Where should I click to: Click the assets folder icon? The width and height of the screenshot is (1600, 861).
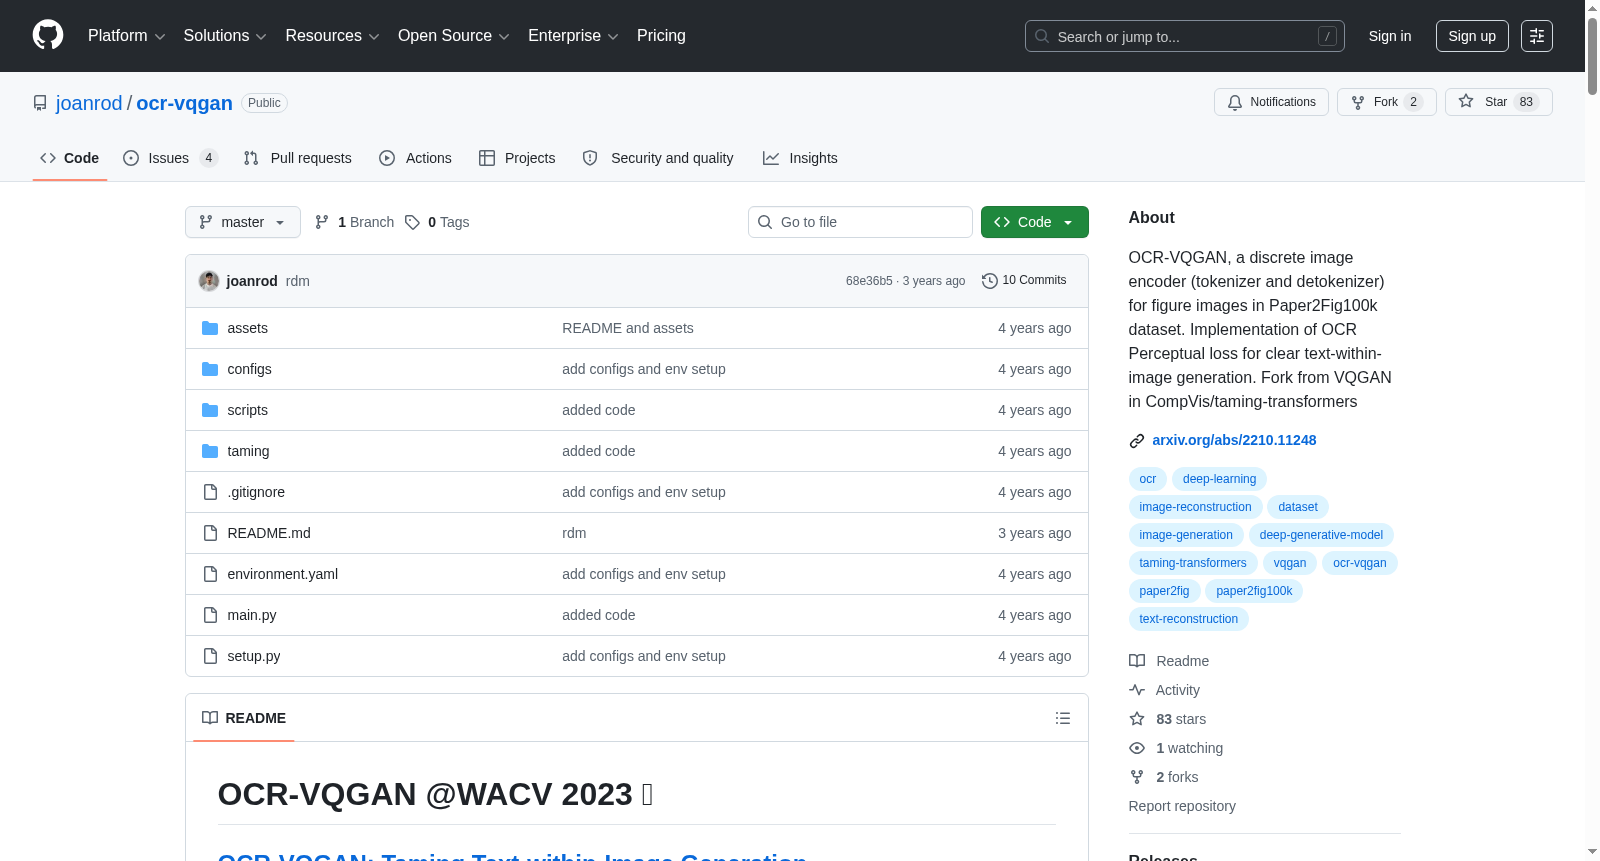[x=210, y=328]
